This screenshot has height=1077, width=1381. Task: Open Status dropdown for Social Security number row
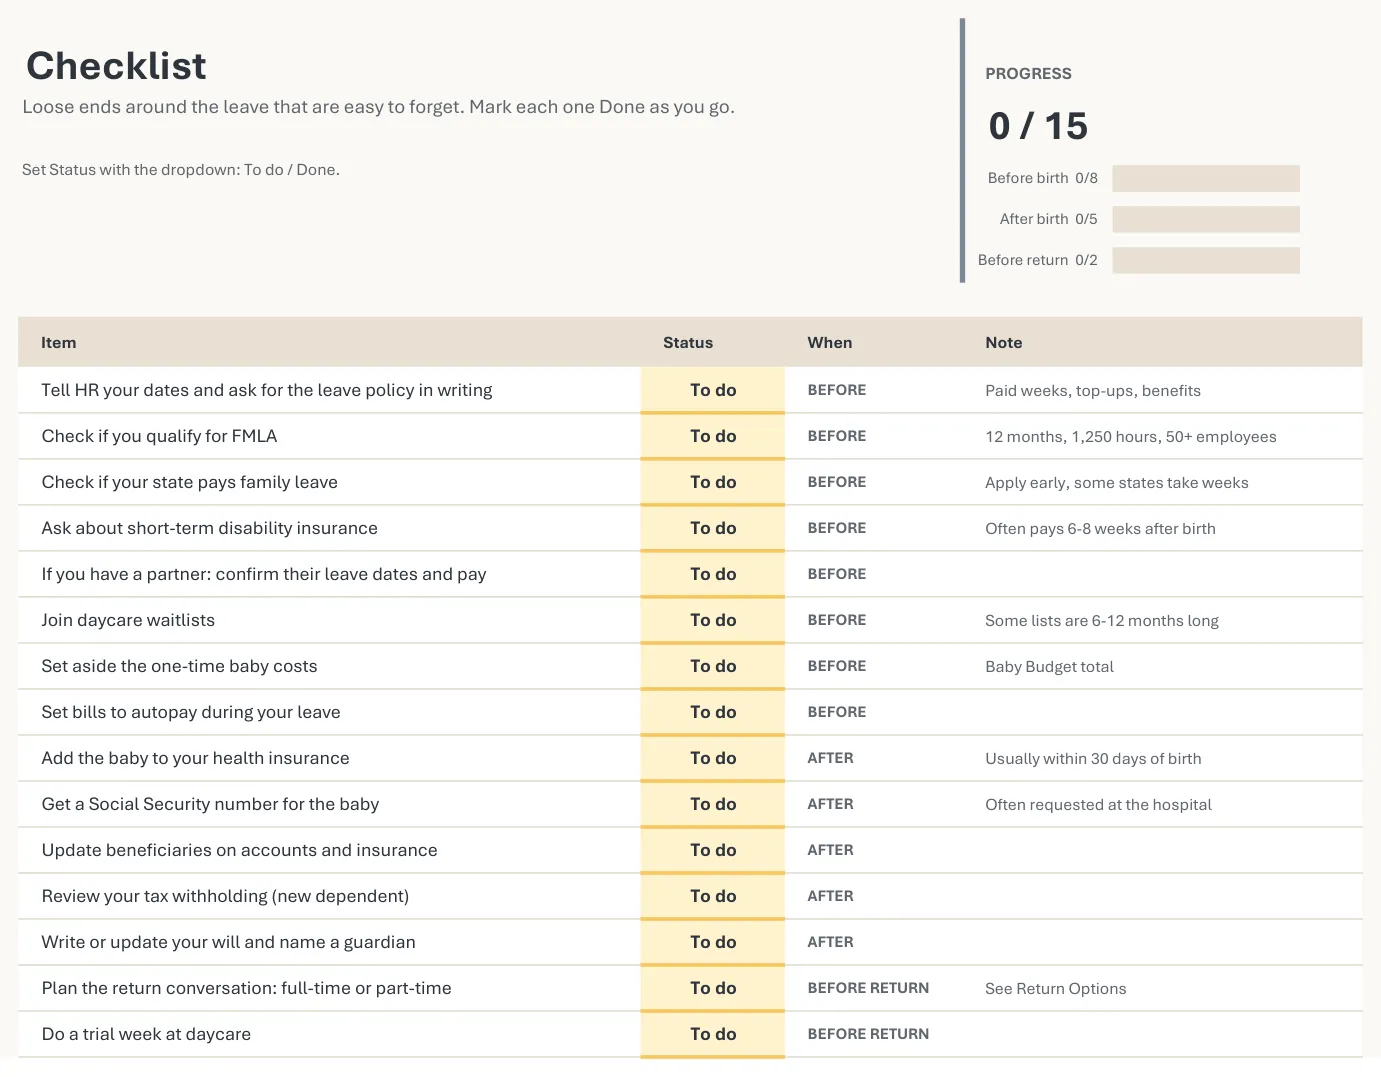pyautogui.click(x=712, y=804)
